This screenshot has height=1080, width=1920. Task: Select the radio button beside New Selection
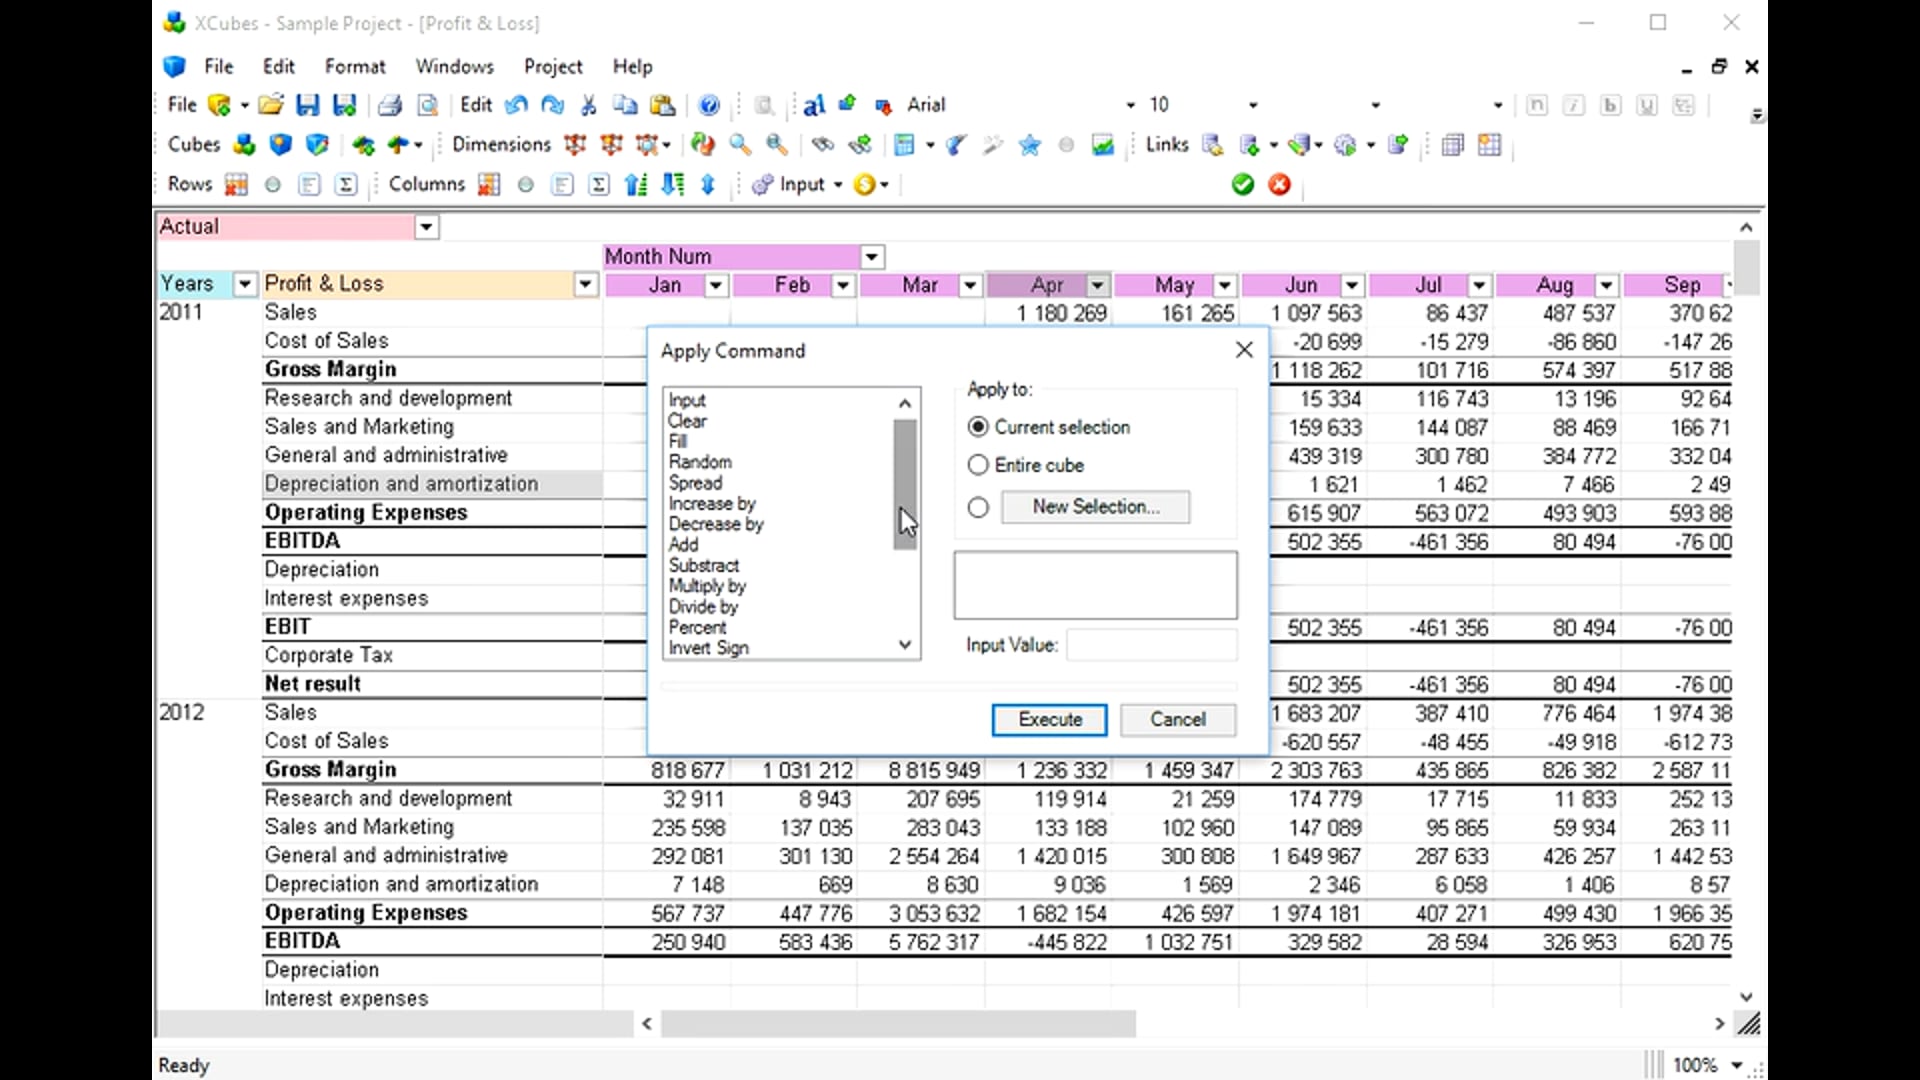pos(978,507)
